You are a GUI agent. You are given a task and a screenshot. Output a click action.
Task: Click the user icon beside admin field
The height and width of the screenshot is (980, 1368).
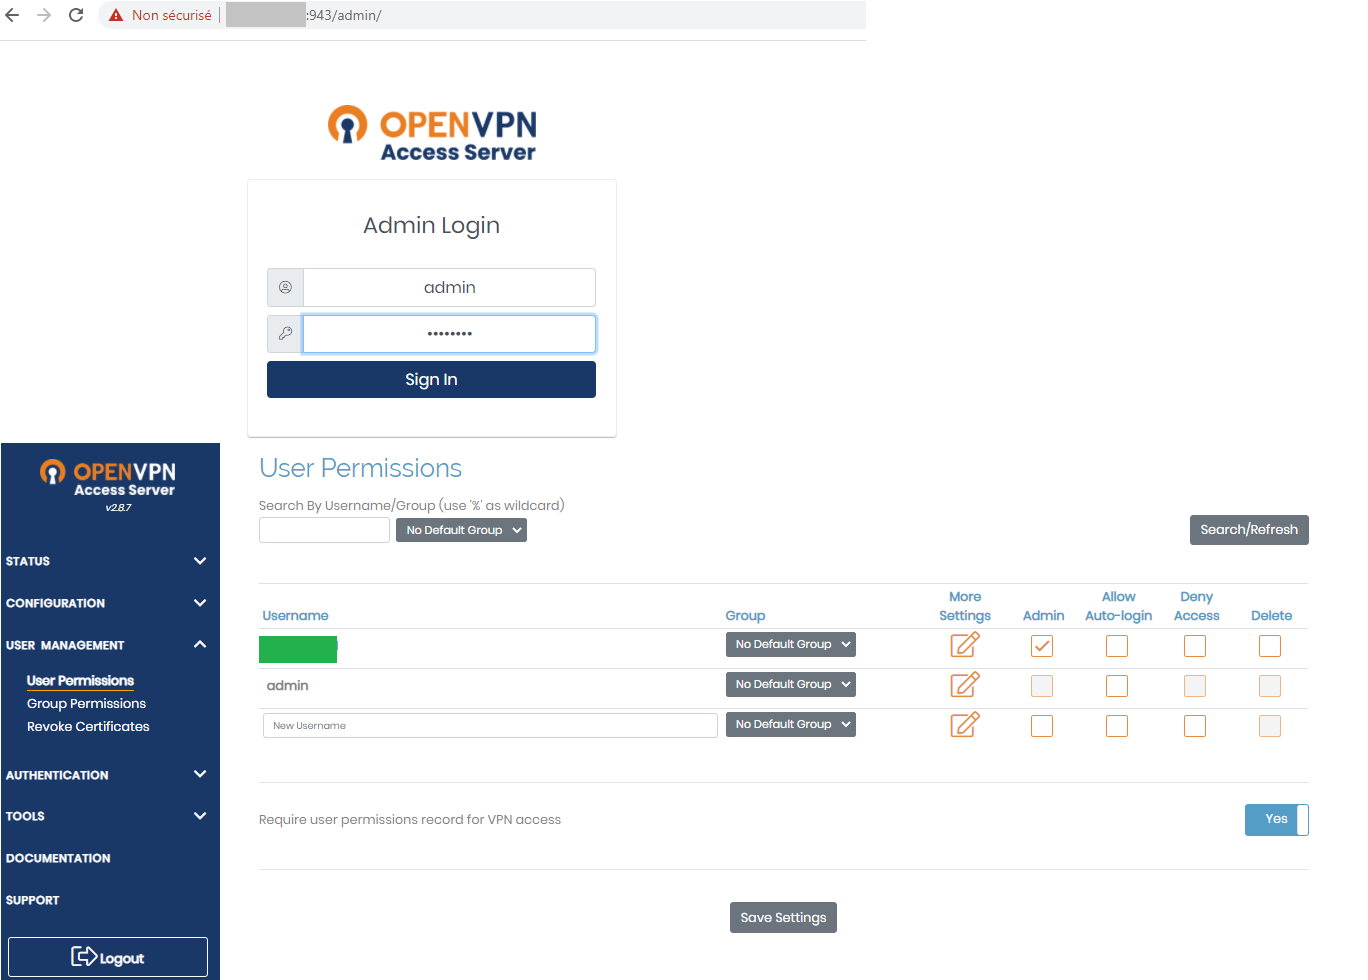(285, 287)
